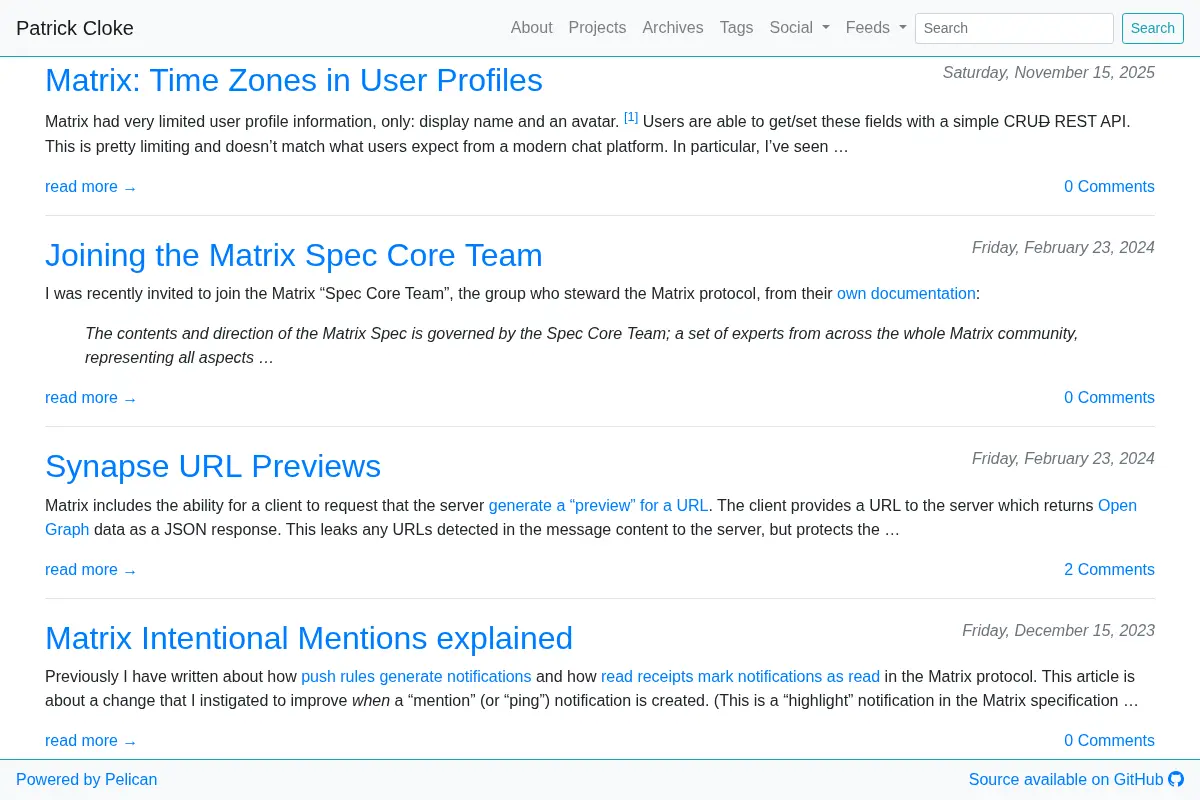Click the date Friday, December 15, 2023
Screen dimensions: 1200x800
1058,631
